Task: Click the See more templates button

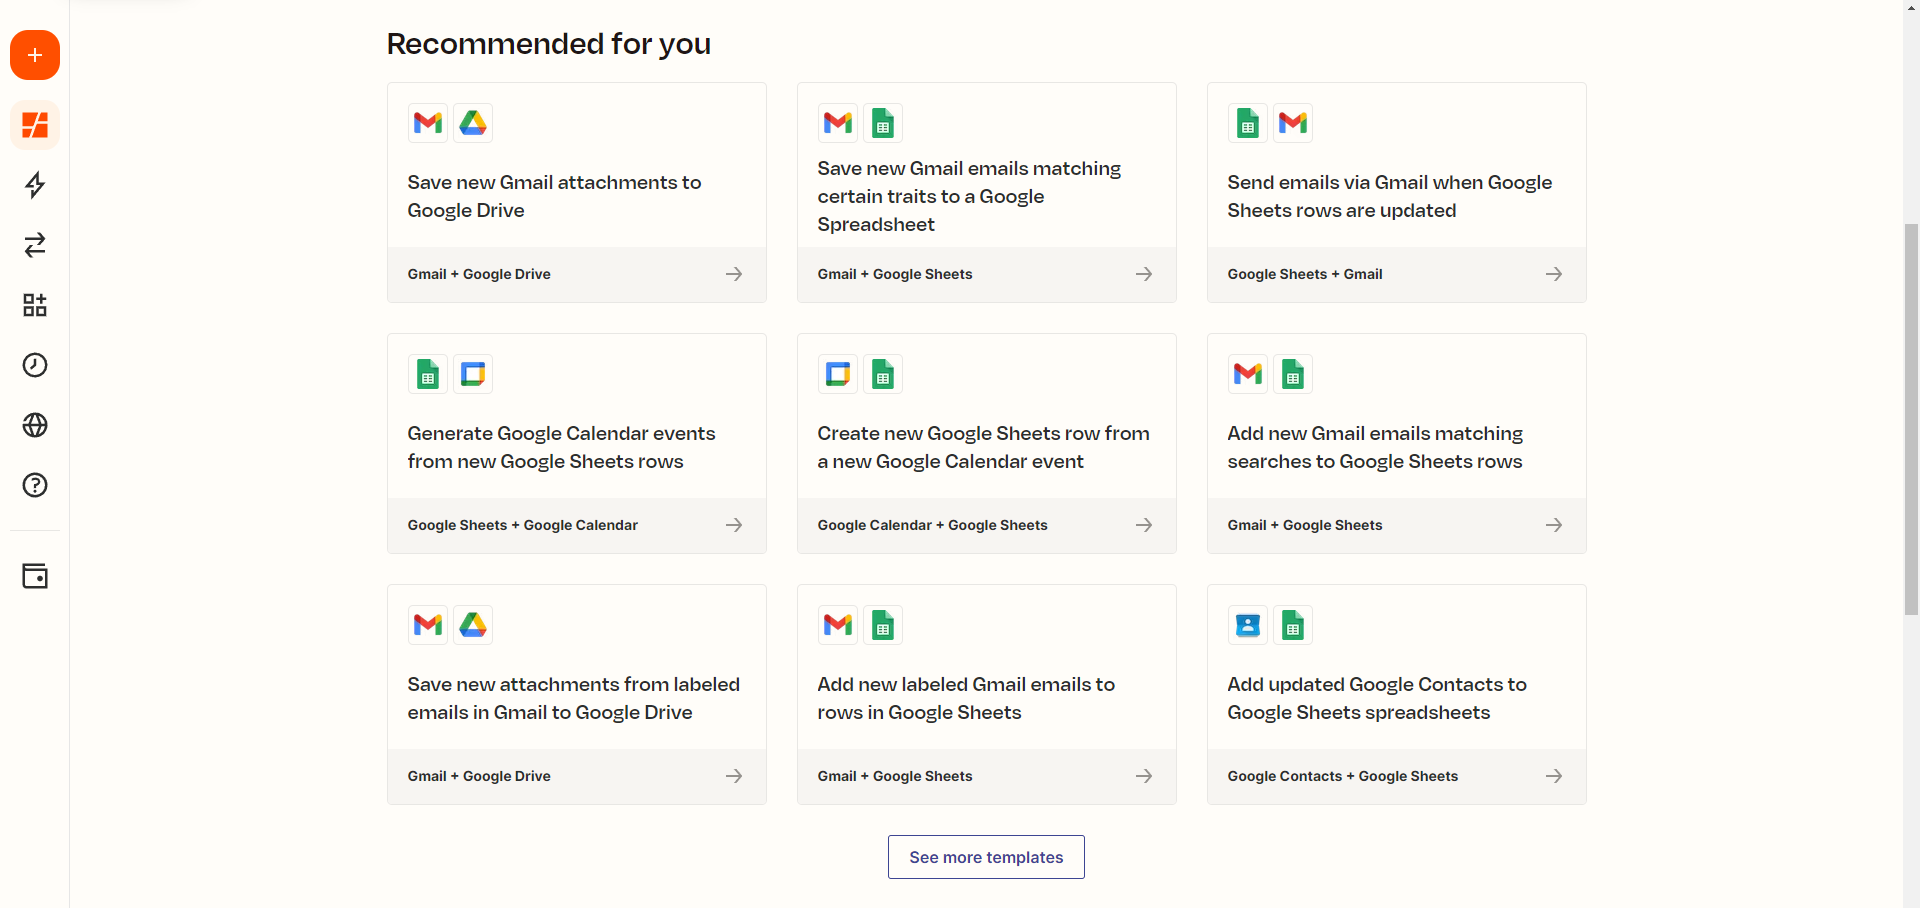Action: [x=986, y=857]
